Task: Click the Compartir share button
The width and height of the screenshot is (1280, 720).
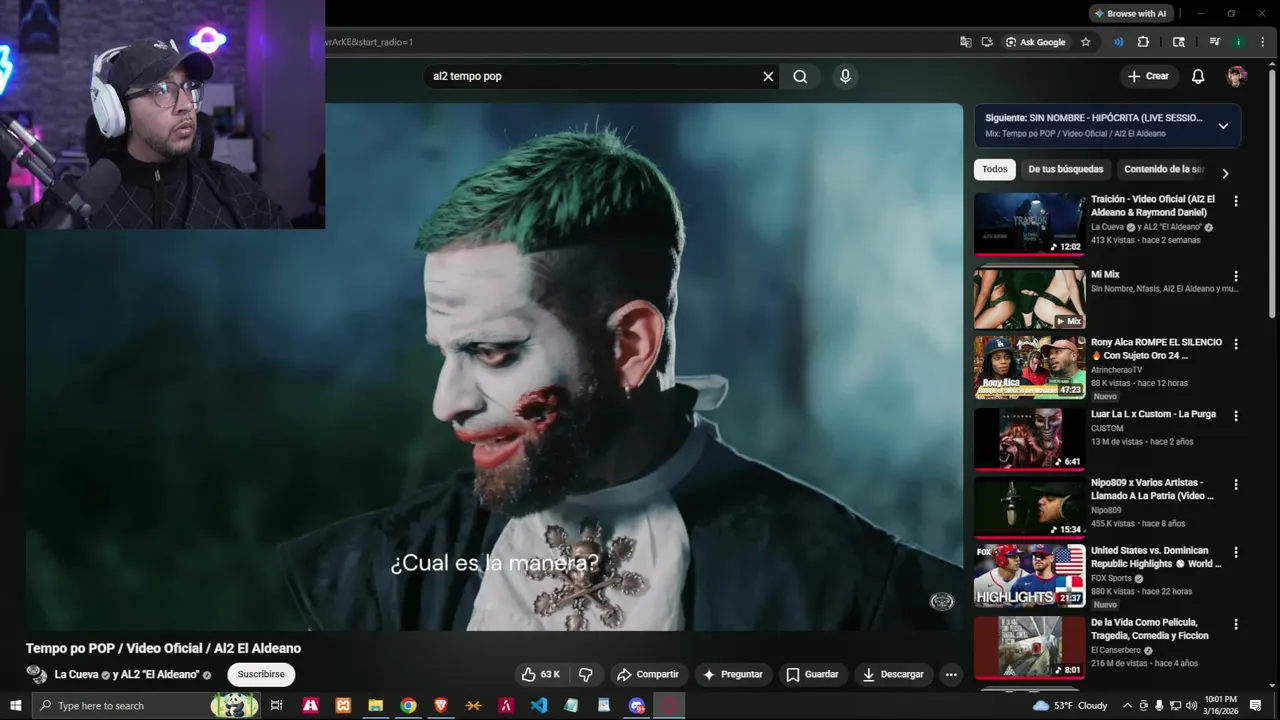Action: (x=648, y=674)
